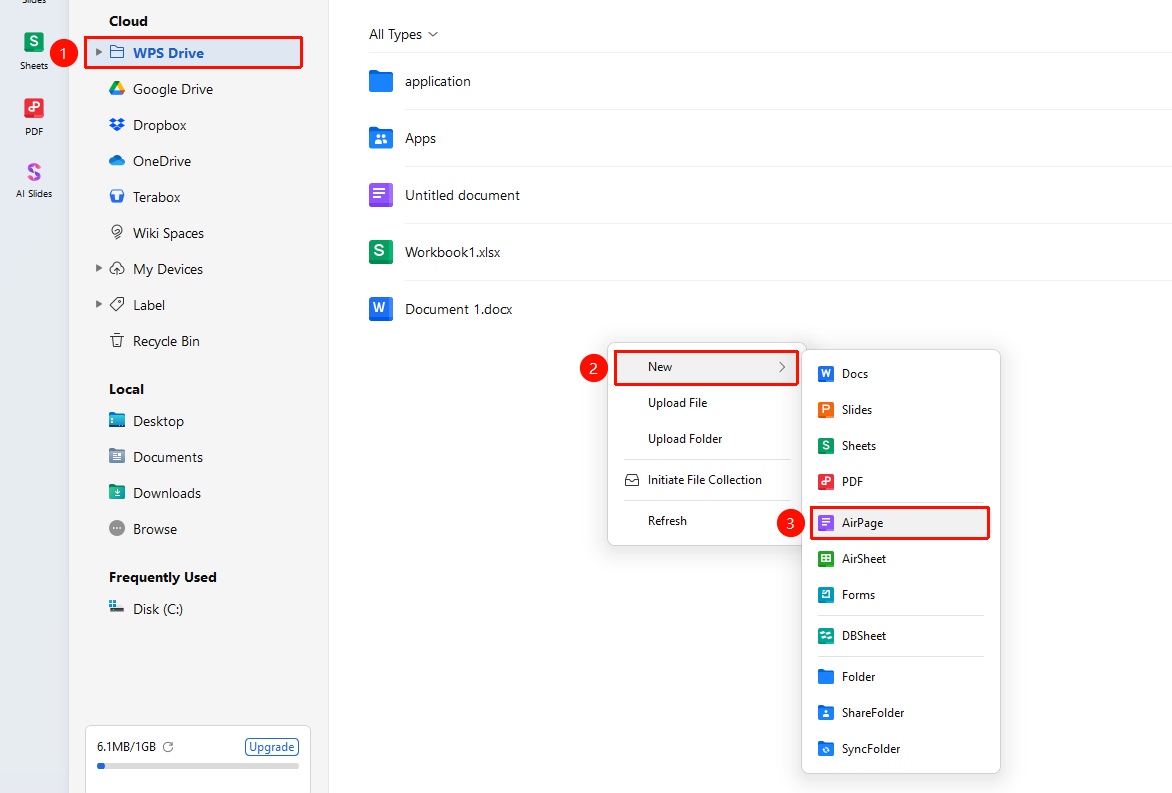Viewport: 1172px width, 793px height.
Task: Expand the My Devices tree node
Action: [x=99, y=268]
